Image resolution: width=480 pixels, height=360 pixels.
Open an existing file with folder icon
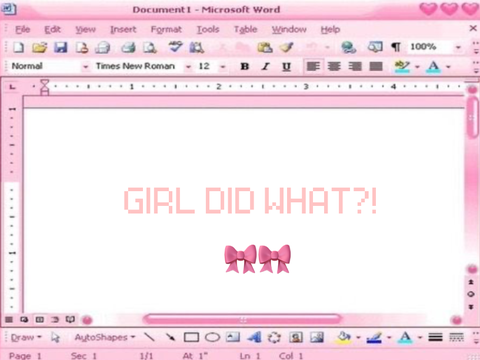click(x=40, y=47)
